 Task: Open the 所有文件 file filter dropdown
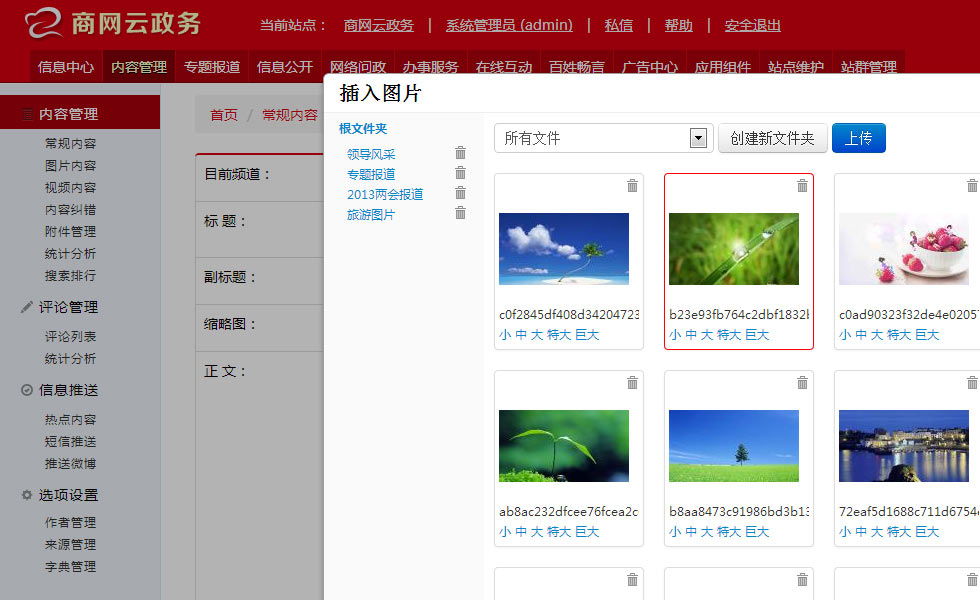coord(604,138)
